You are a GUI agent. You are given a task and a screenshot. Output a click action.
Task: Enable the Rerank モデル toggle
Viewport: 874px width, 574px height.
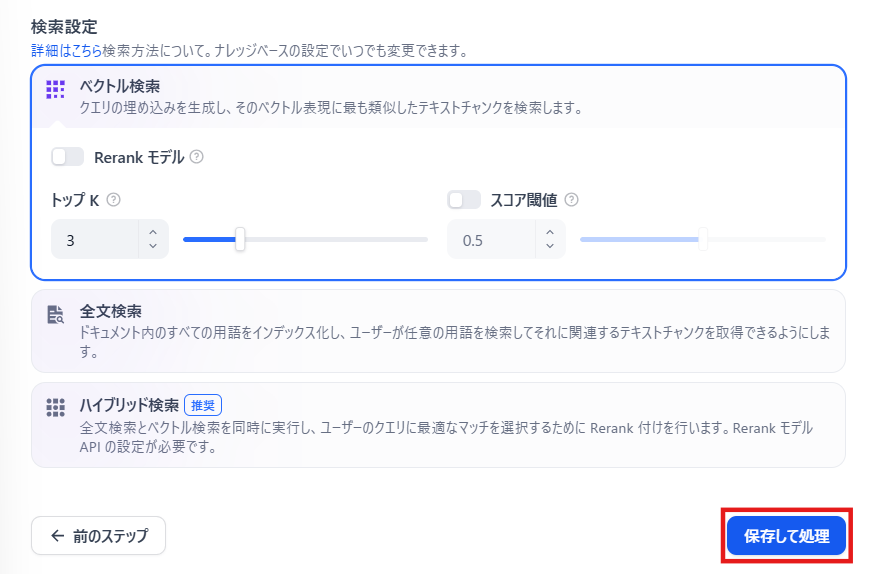coord(67,157)
